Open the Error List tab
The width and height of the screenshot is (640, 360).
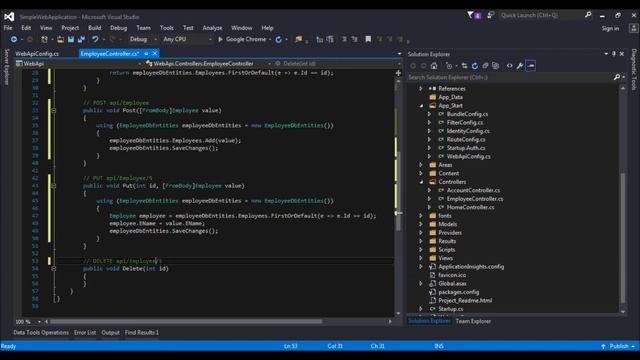85,333
